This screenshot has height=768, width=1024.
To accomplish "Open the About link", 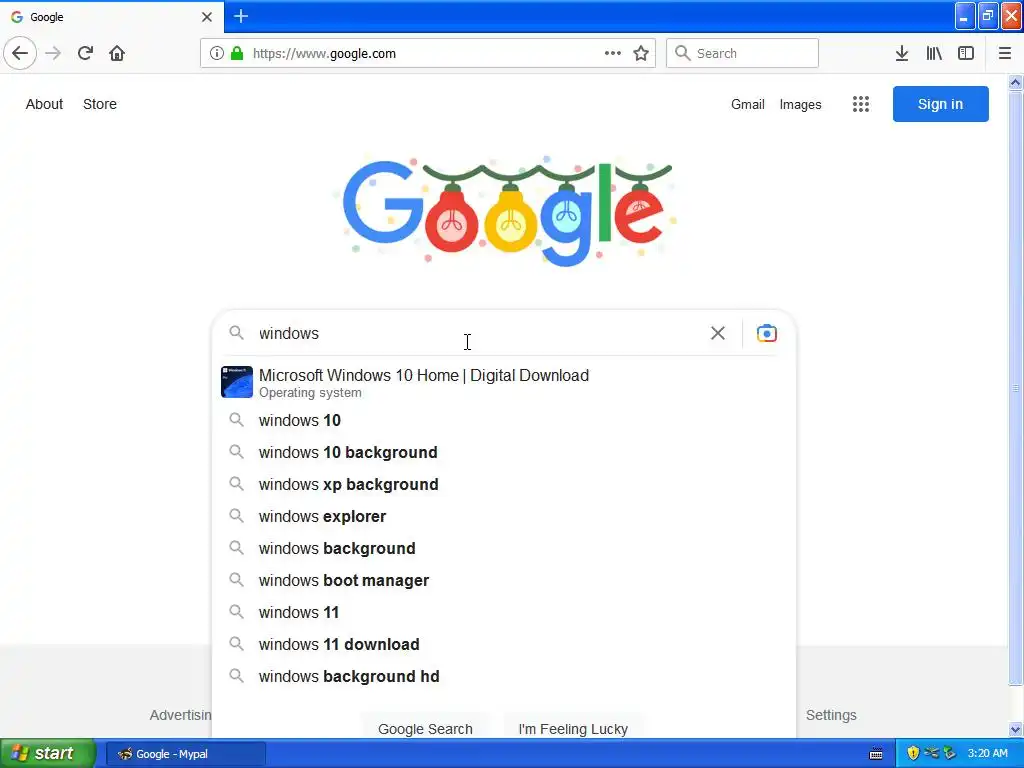I will (44, 104).
